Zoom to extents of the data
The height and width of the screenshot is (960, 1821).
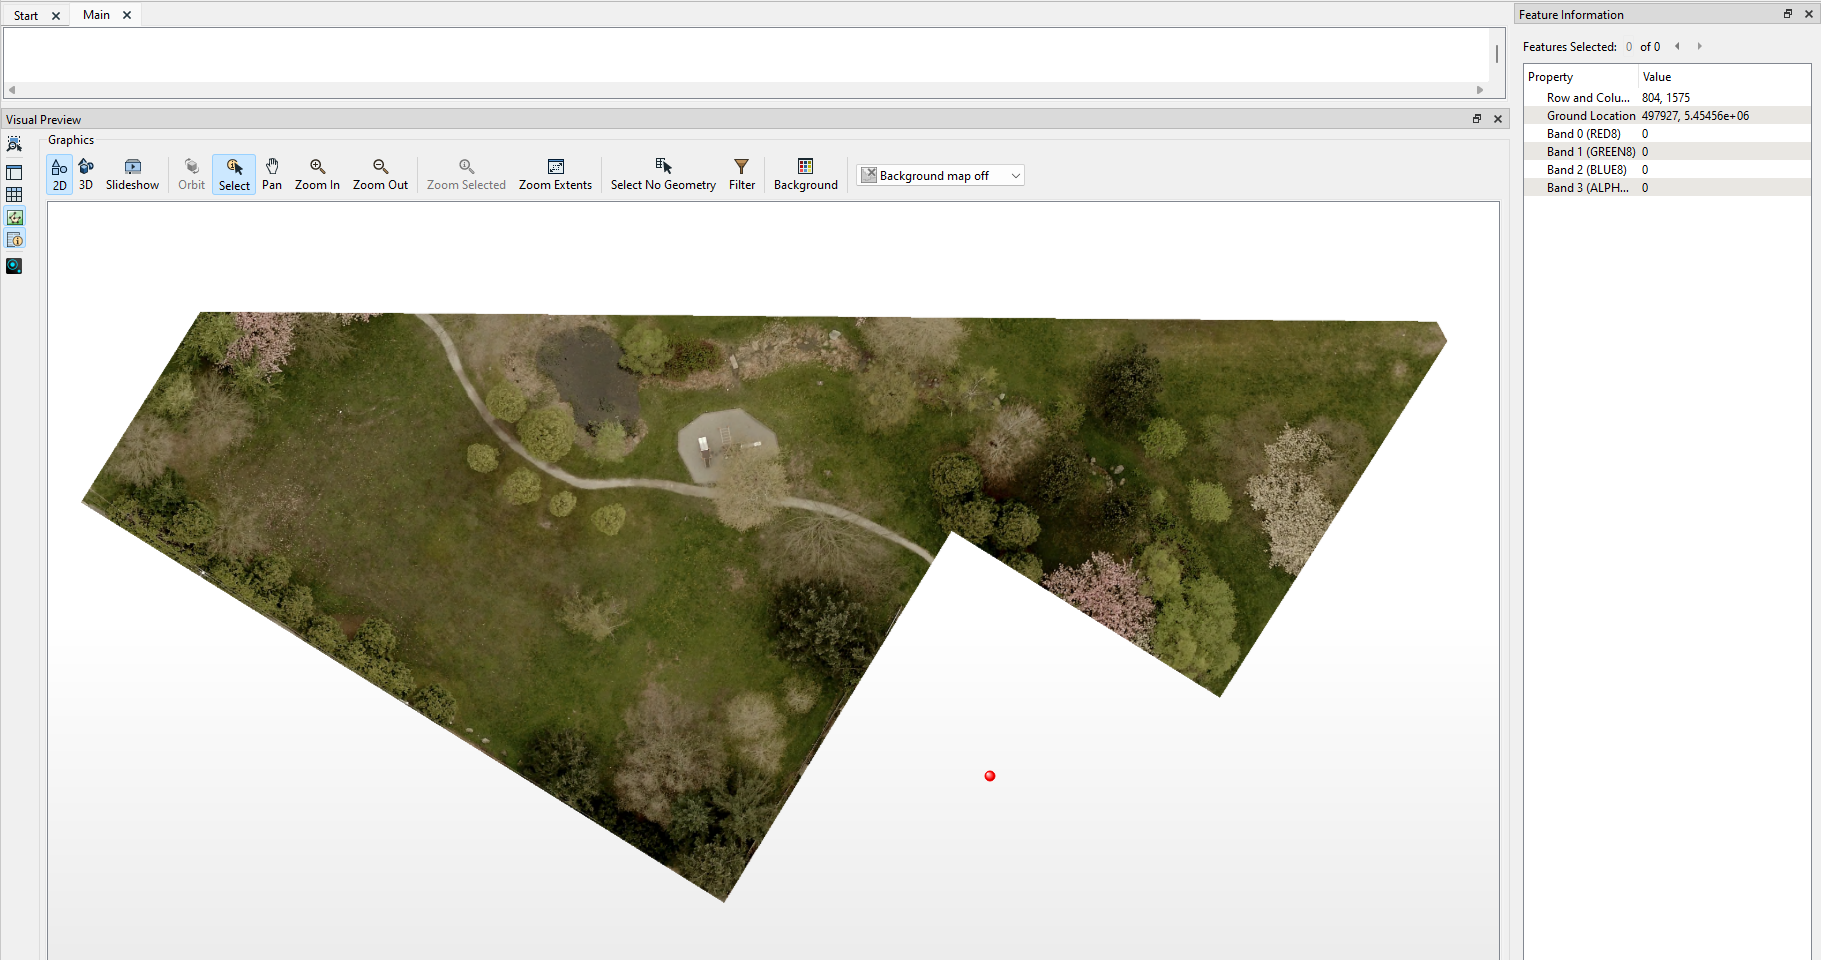coord(555,174)
